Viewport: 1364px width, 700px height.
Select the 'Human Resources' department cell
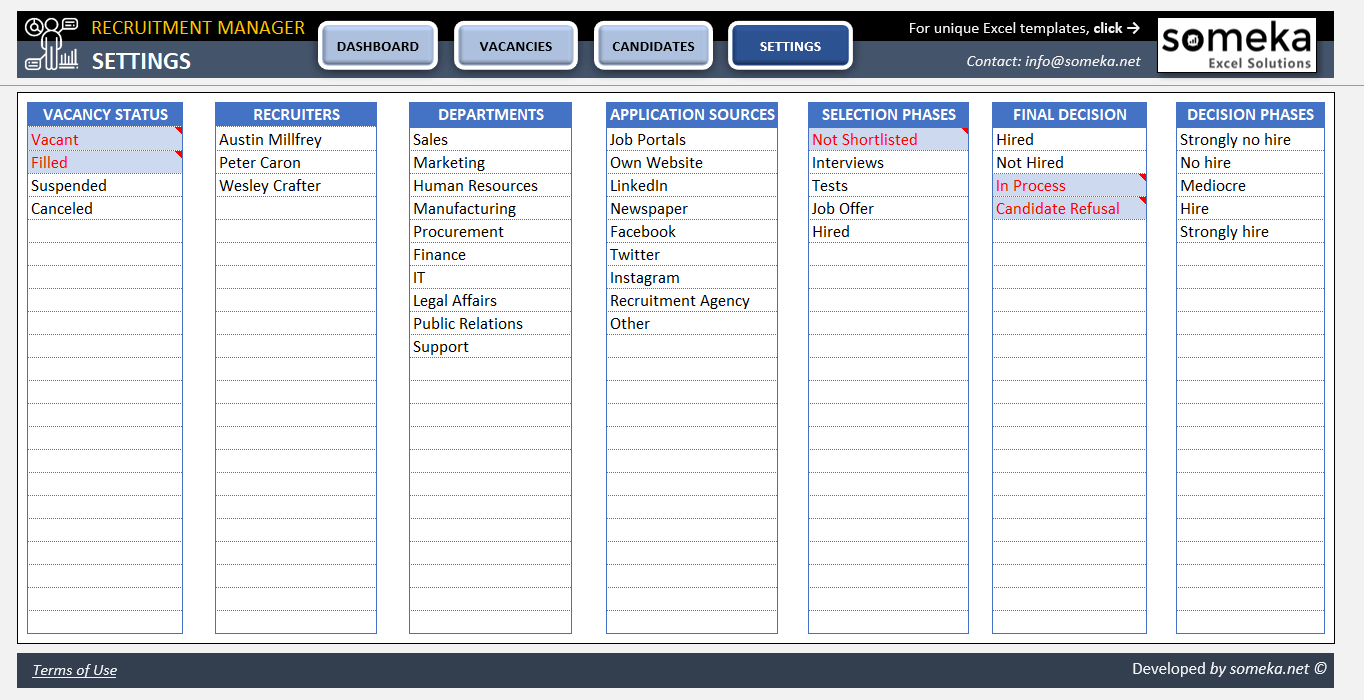(490, 186)
